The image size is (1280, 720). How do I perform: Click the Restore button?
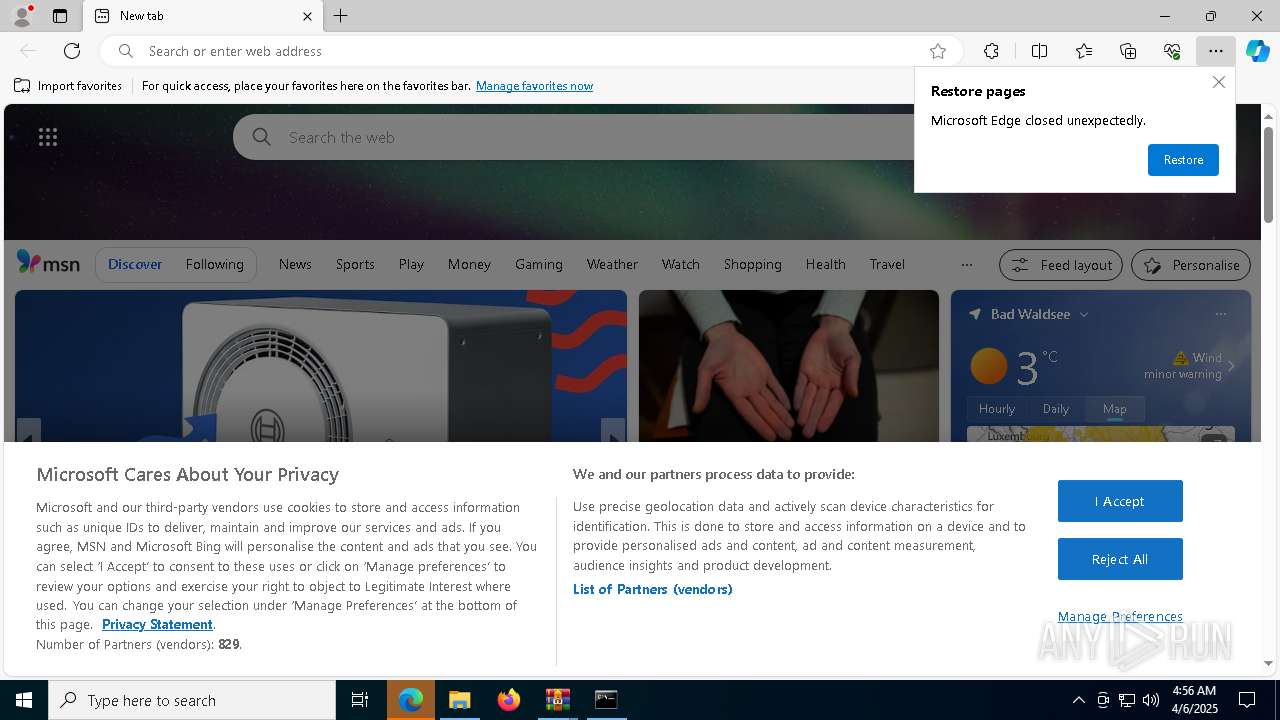coord(1183,160)
